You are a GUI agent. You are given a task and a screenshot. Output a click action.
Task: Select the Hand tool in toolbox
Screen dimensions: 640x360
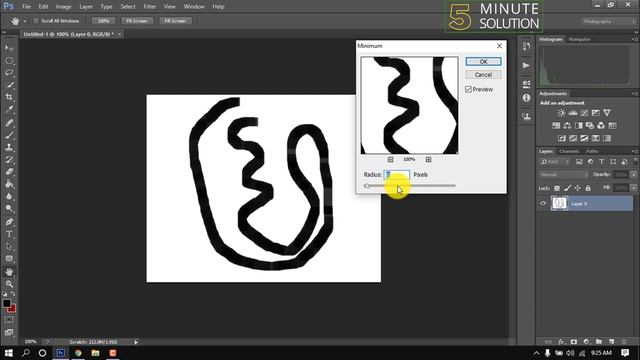9,272
